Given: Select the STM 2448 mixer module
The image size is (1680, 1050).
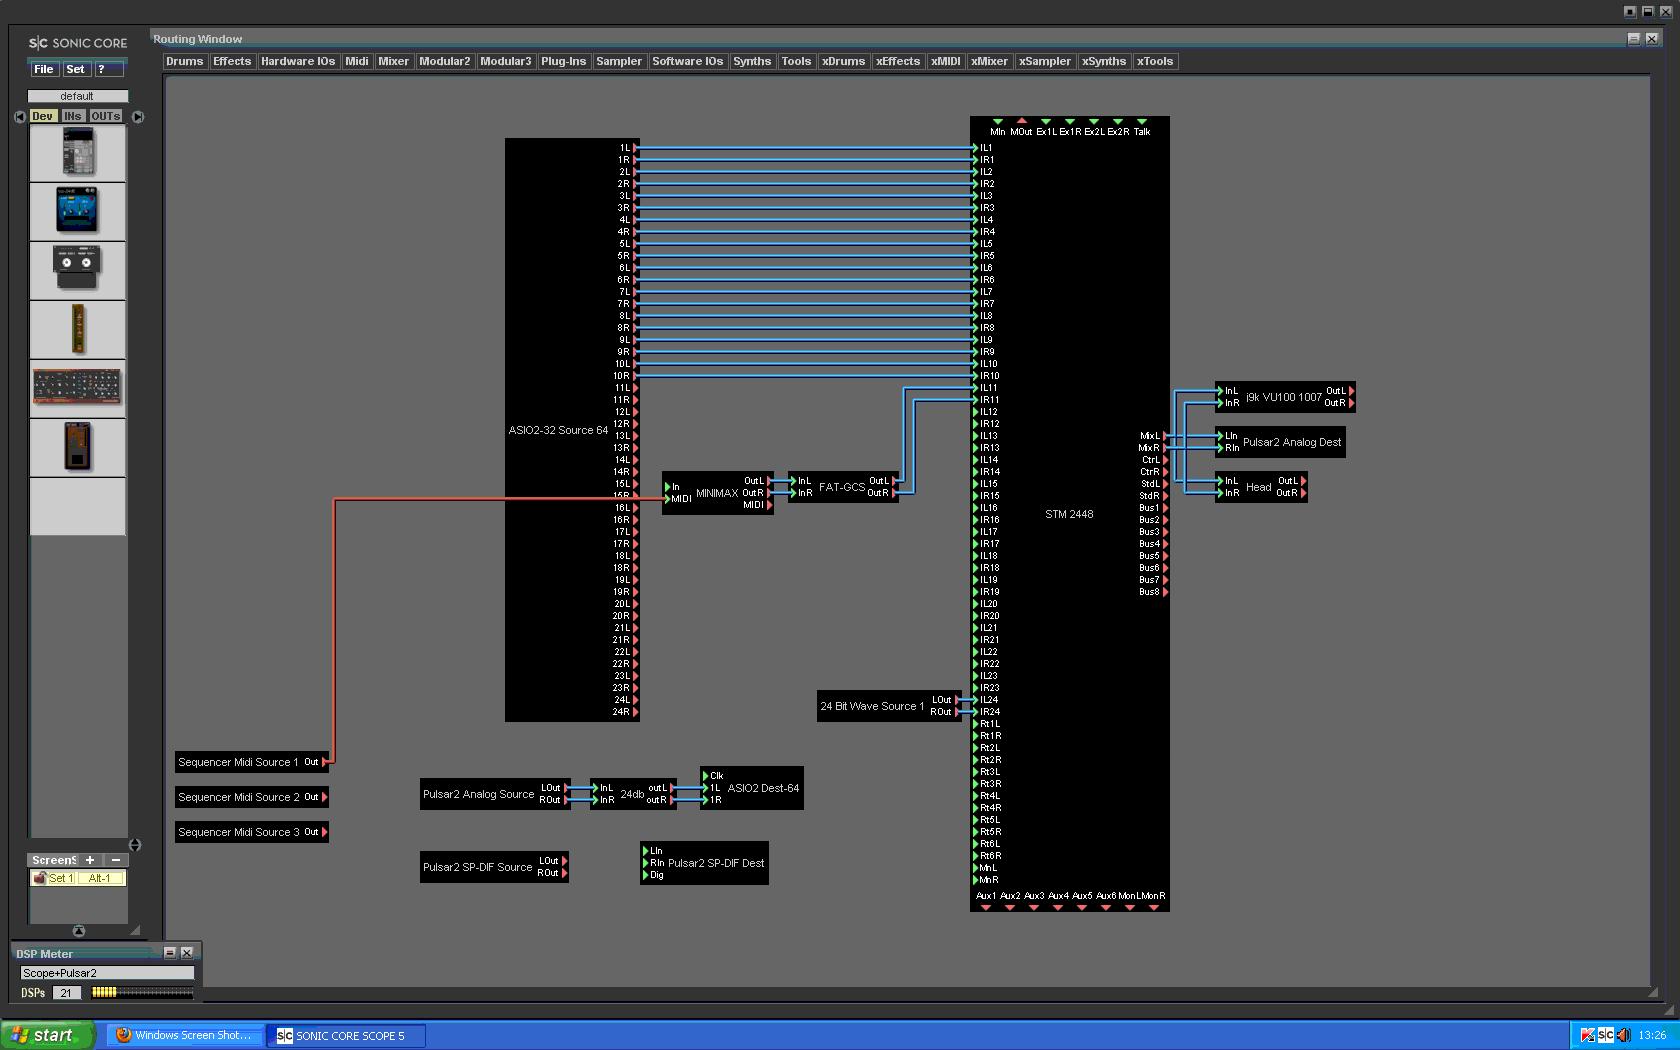Looking at the screenshot, I should pos(1069,514).
